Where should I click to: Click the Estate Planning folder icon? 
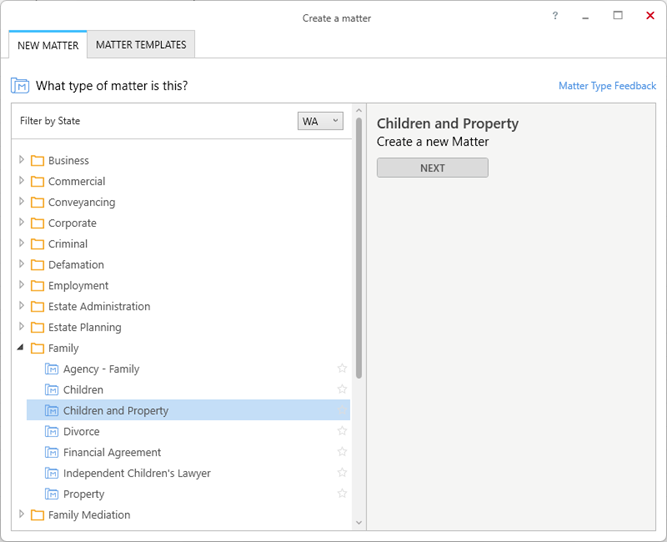point(38,328)
